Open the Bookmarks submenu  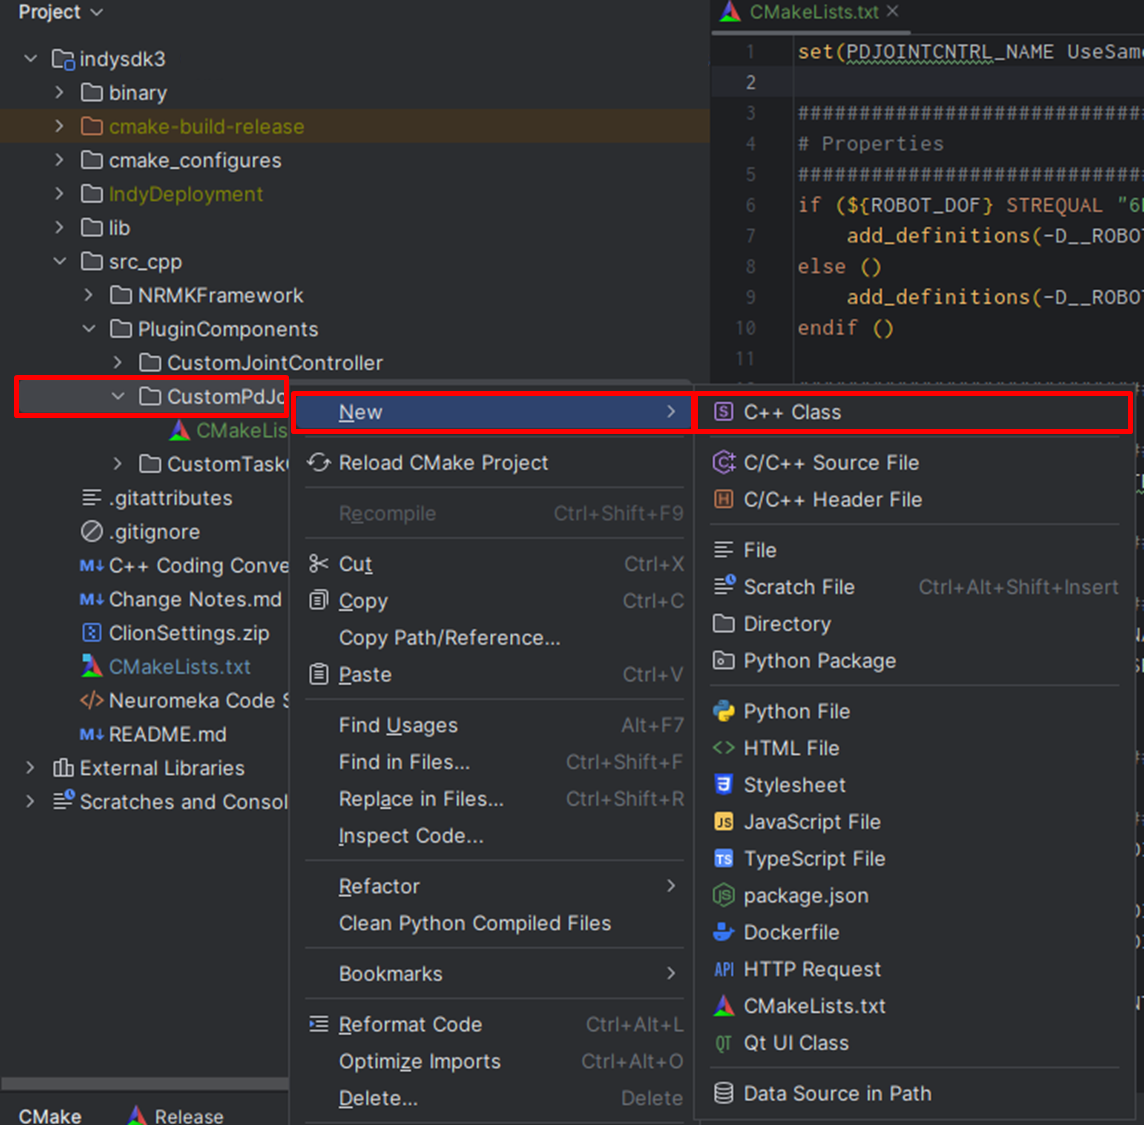(x=494, y=974)
